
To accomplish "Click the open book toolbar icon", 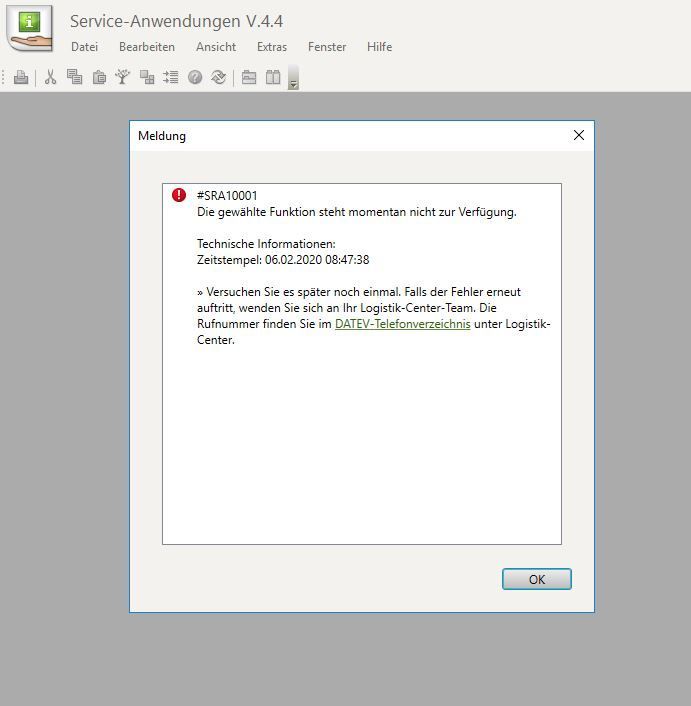I will tap(273, 77).
